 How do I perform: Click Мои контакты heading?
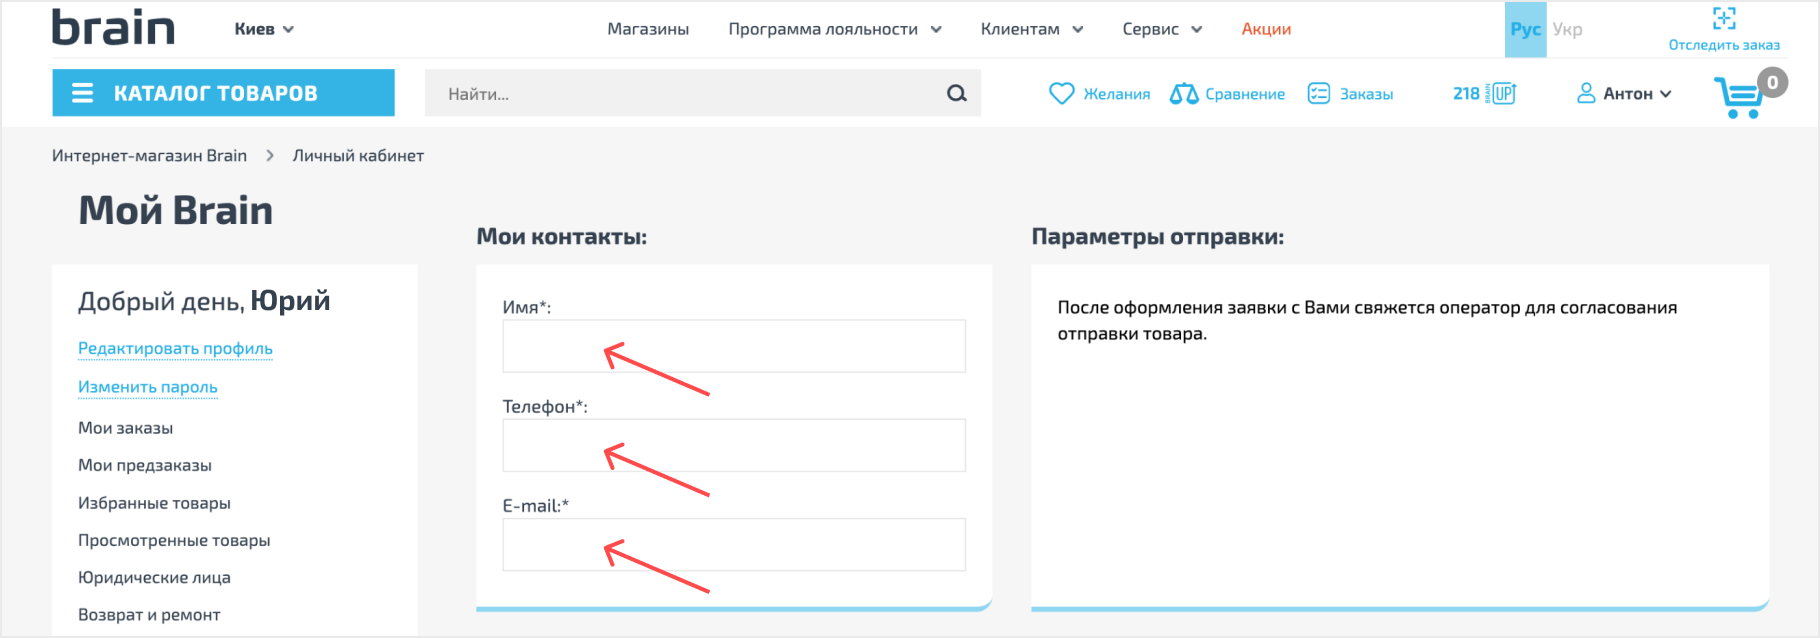[x=562, y=237]
